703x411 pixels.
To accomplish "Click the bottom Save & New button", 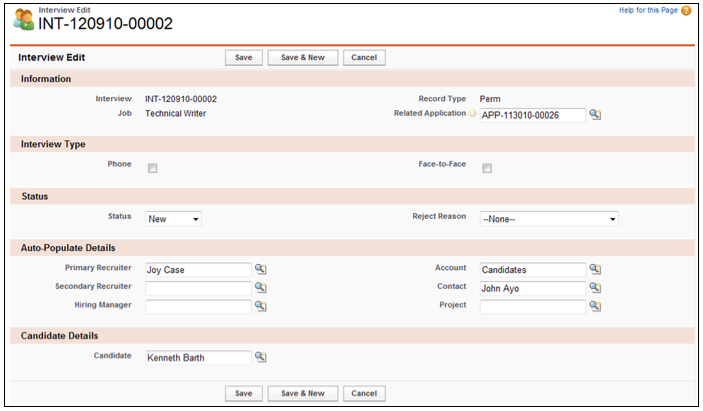I will click(303, 393).
